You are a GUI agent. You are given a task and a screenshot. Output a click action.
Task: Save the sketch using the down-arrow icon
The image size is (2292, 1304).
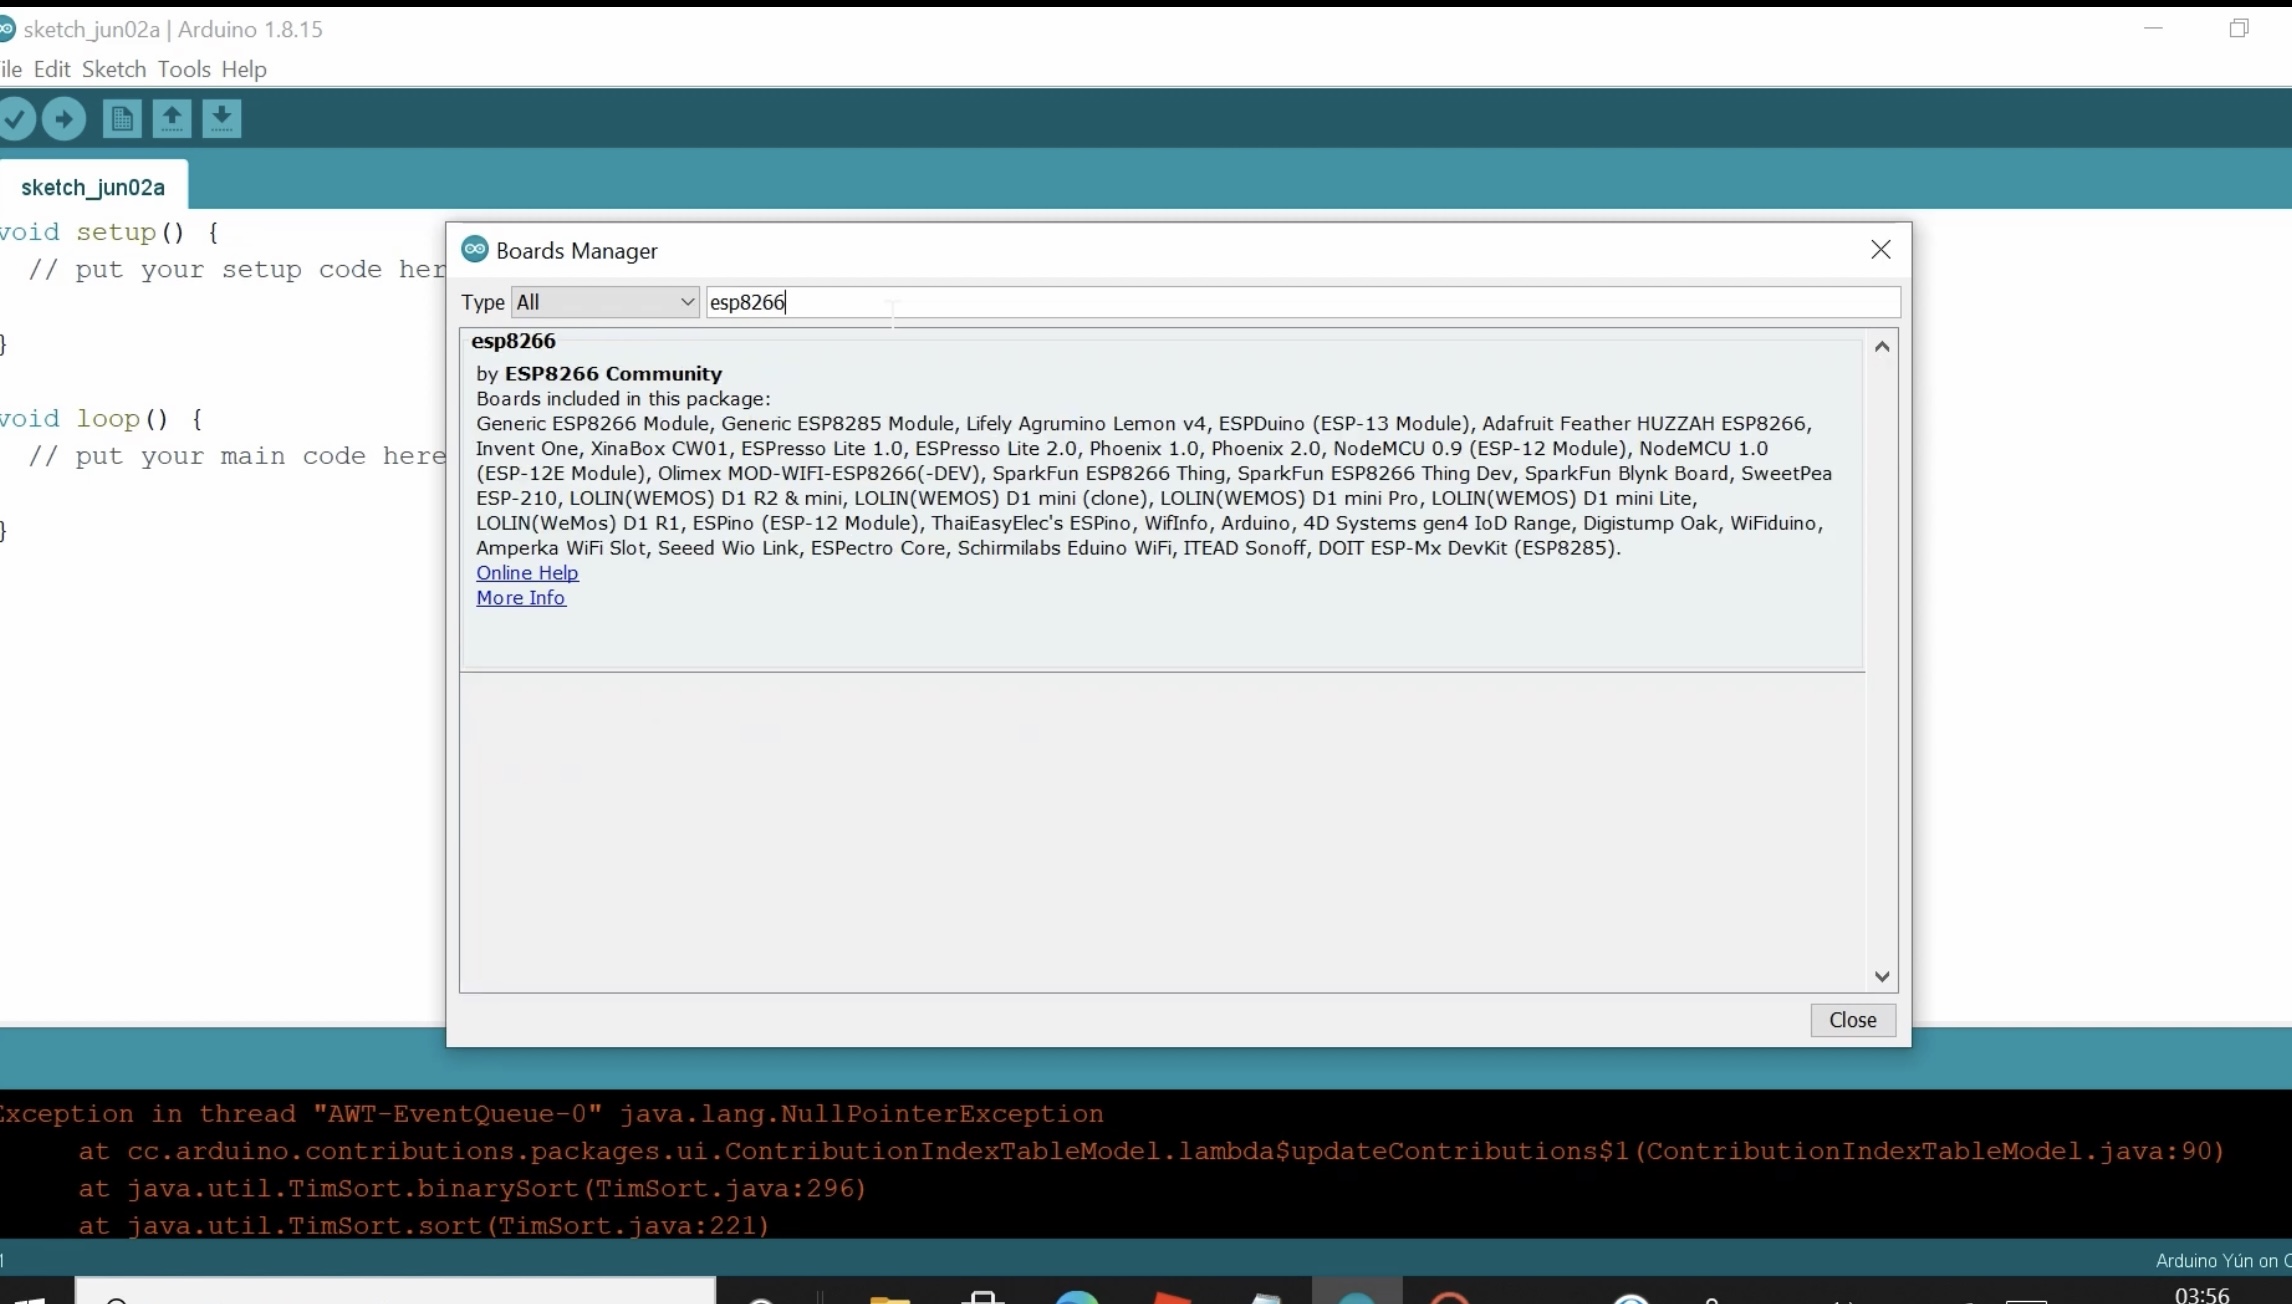tap(222, 119)
